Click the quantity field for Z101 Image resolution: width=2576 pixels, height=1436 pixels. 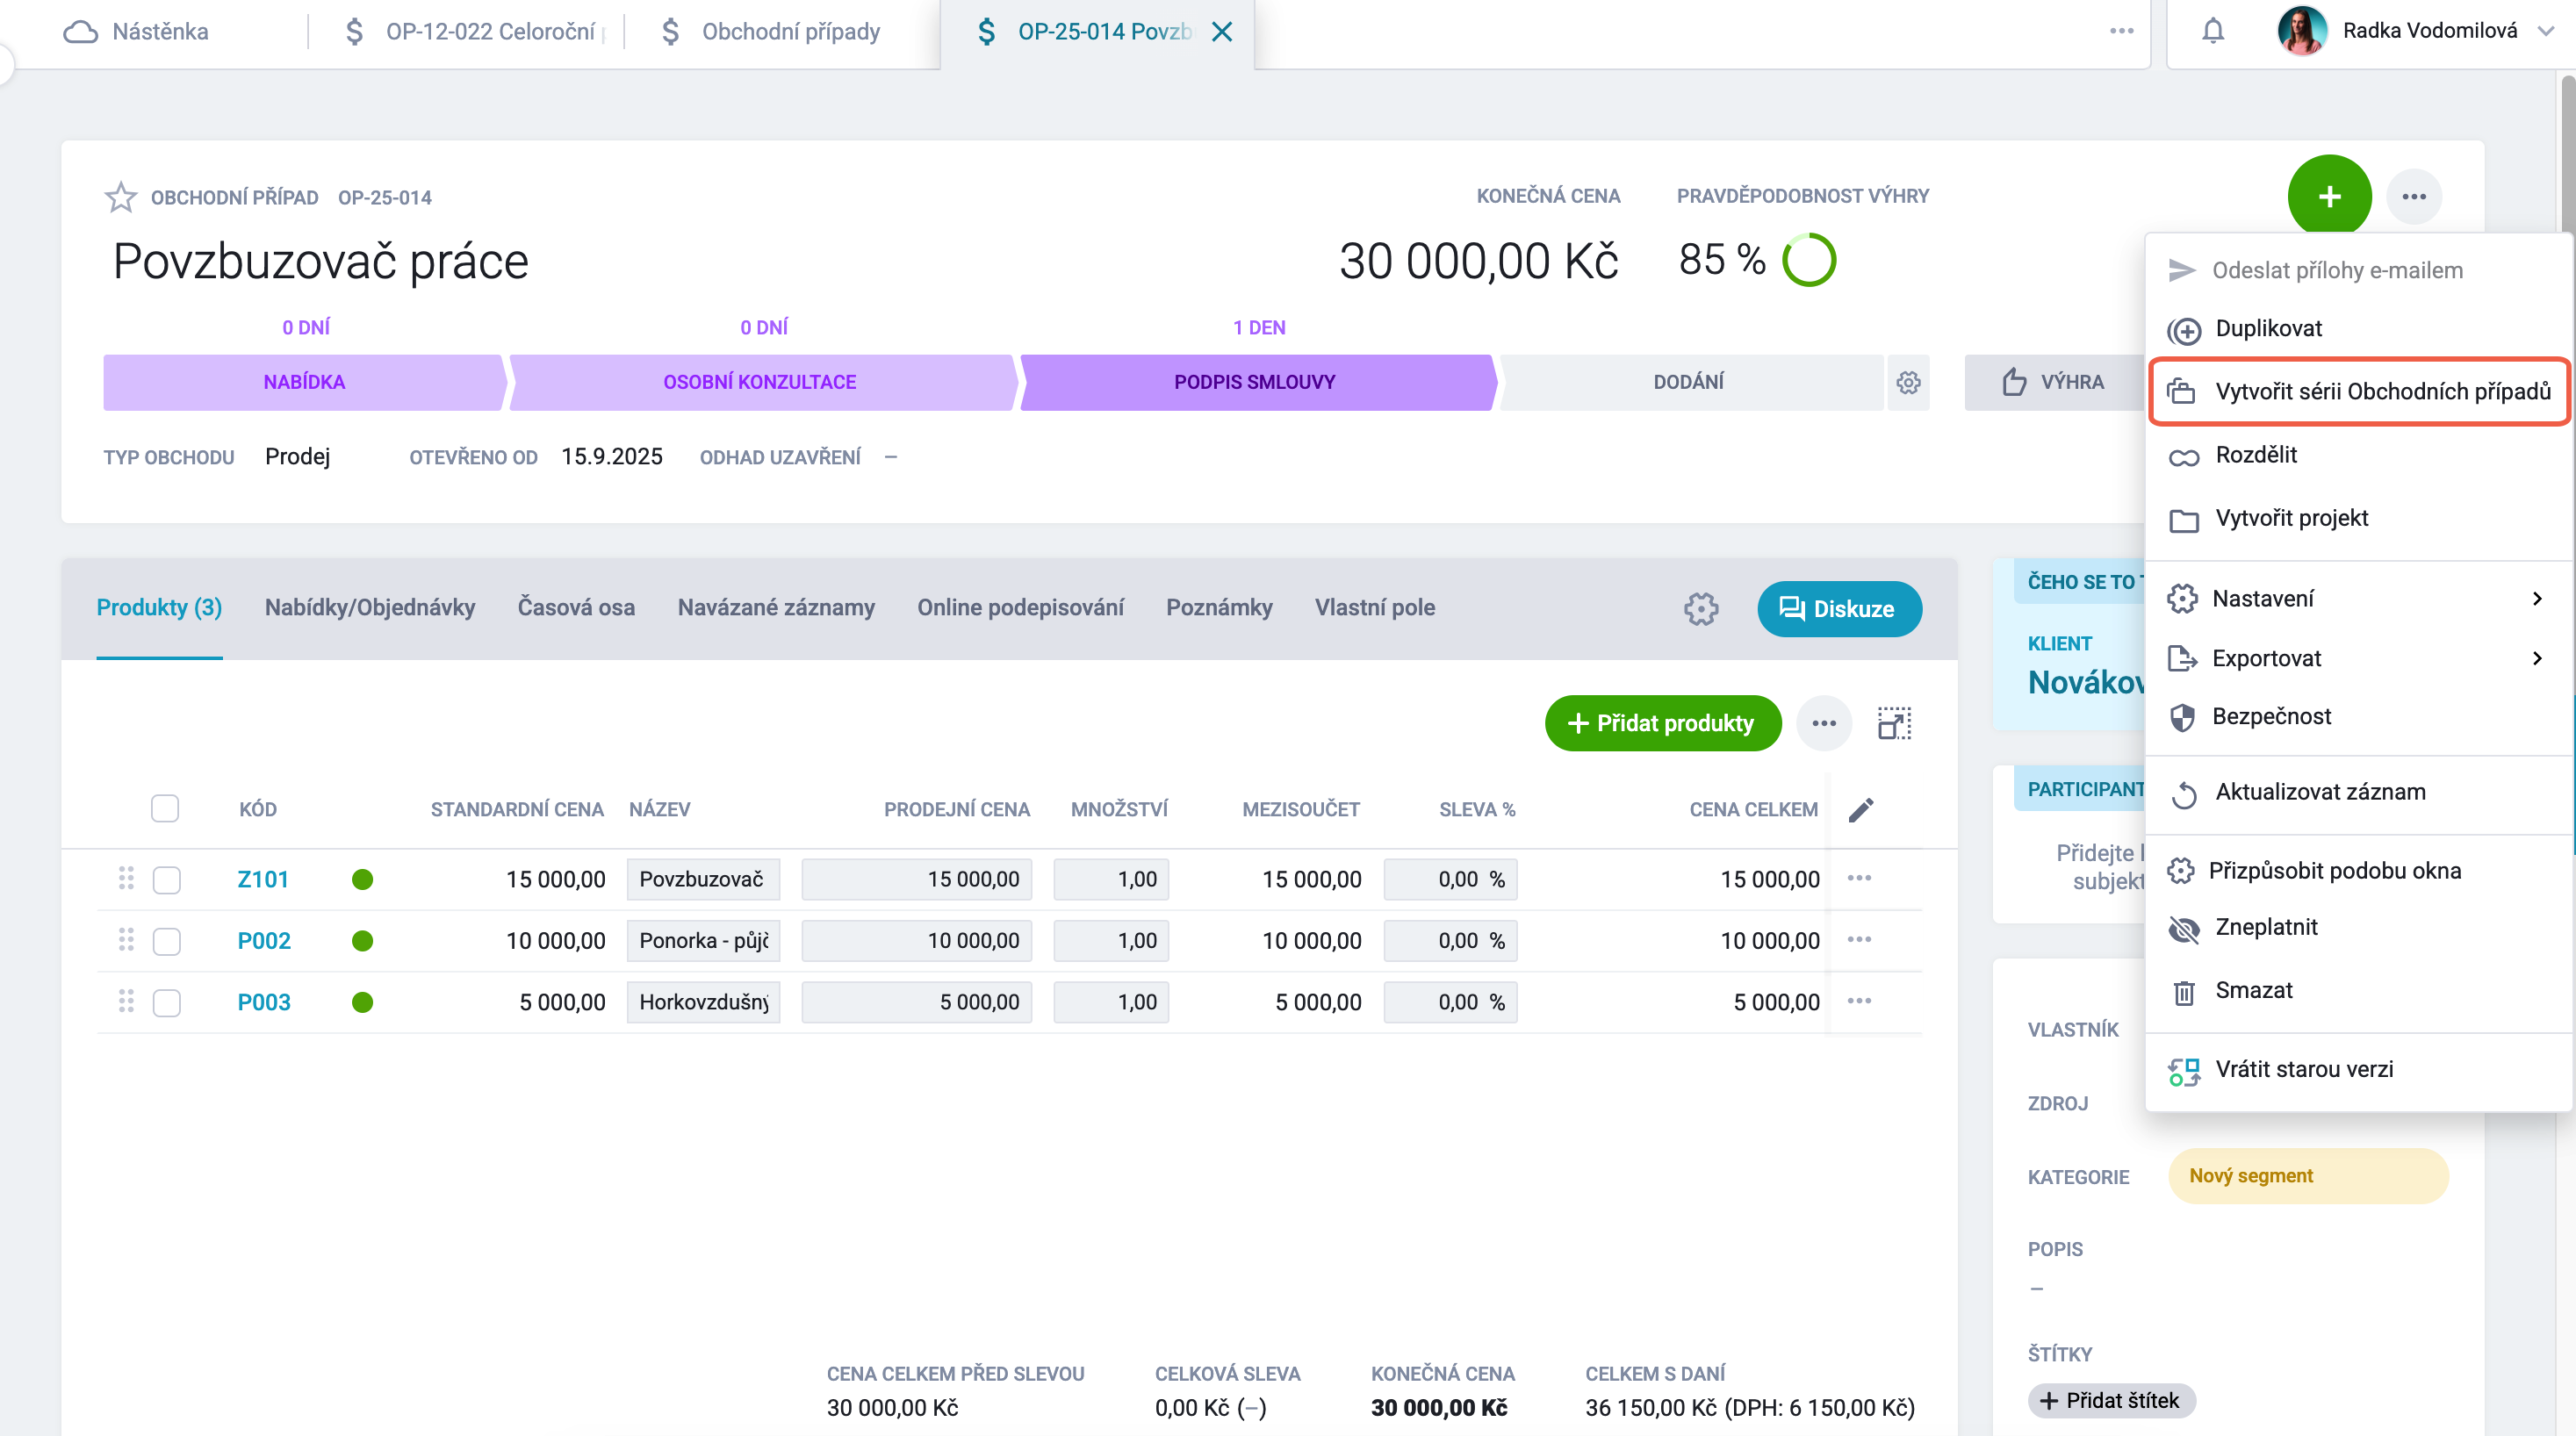coord(1111,879)
